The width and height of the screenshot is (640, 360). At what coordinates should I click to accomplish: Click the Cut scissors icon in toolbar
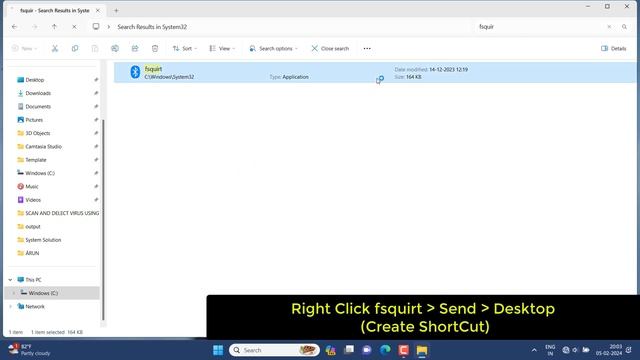point(55,49)
